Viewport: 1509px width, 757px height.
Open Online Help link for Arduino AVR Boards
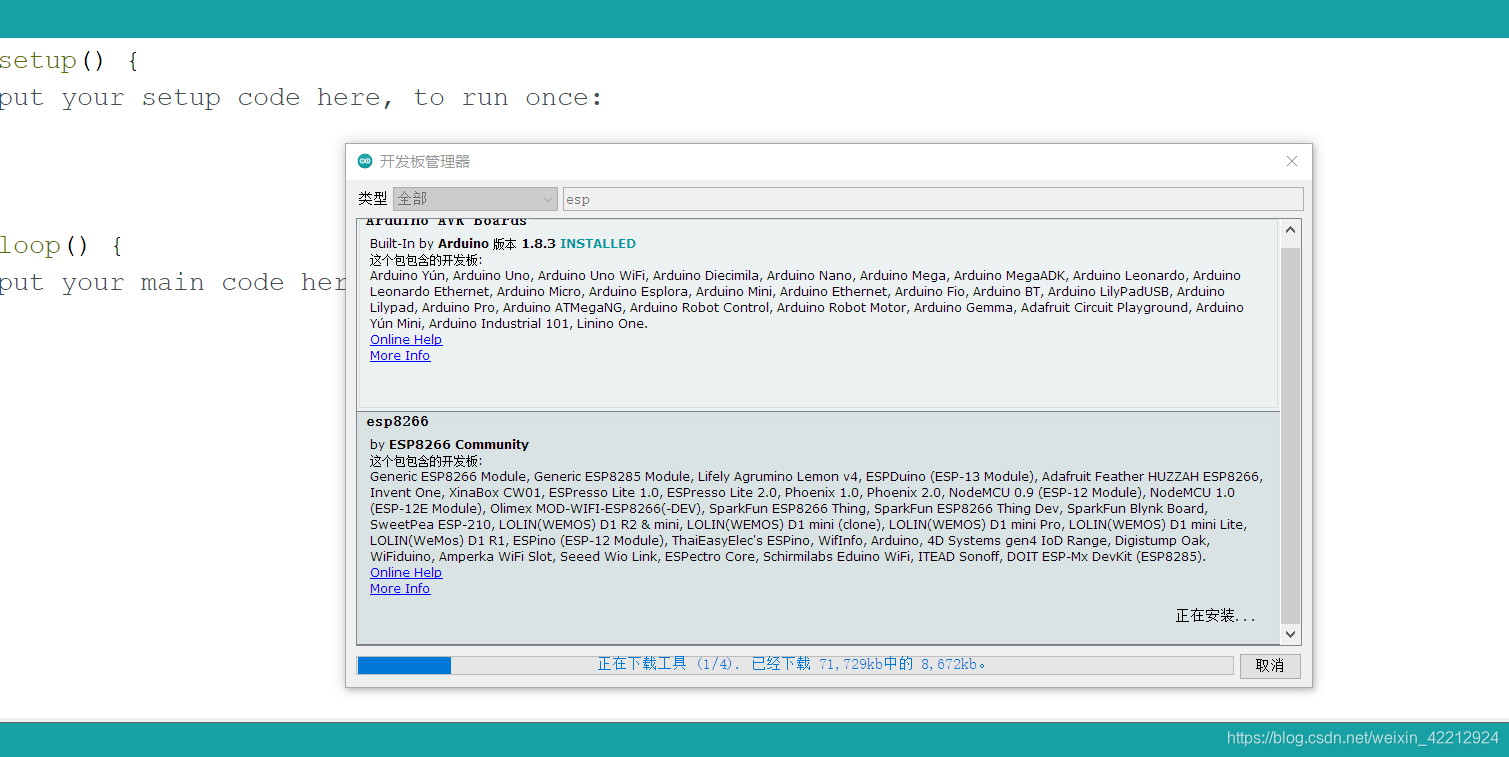point(406,340)
